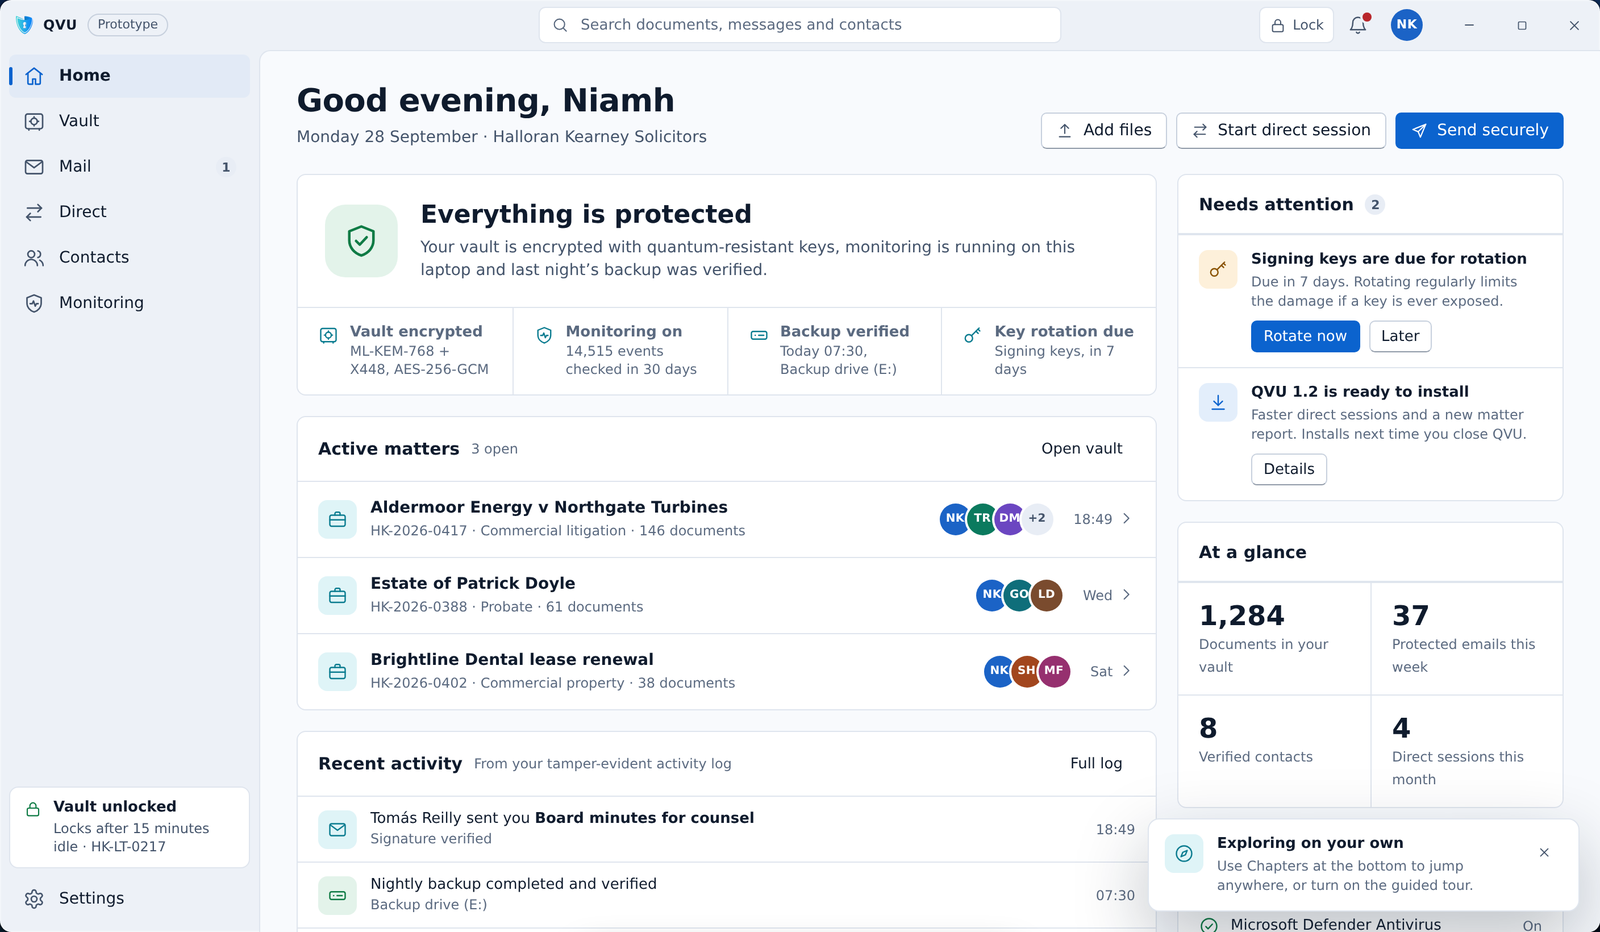Open the 37 Protected emails tile
Screen dimensions: 1600x932
(1467, 638)
